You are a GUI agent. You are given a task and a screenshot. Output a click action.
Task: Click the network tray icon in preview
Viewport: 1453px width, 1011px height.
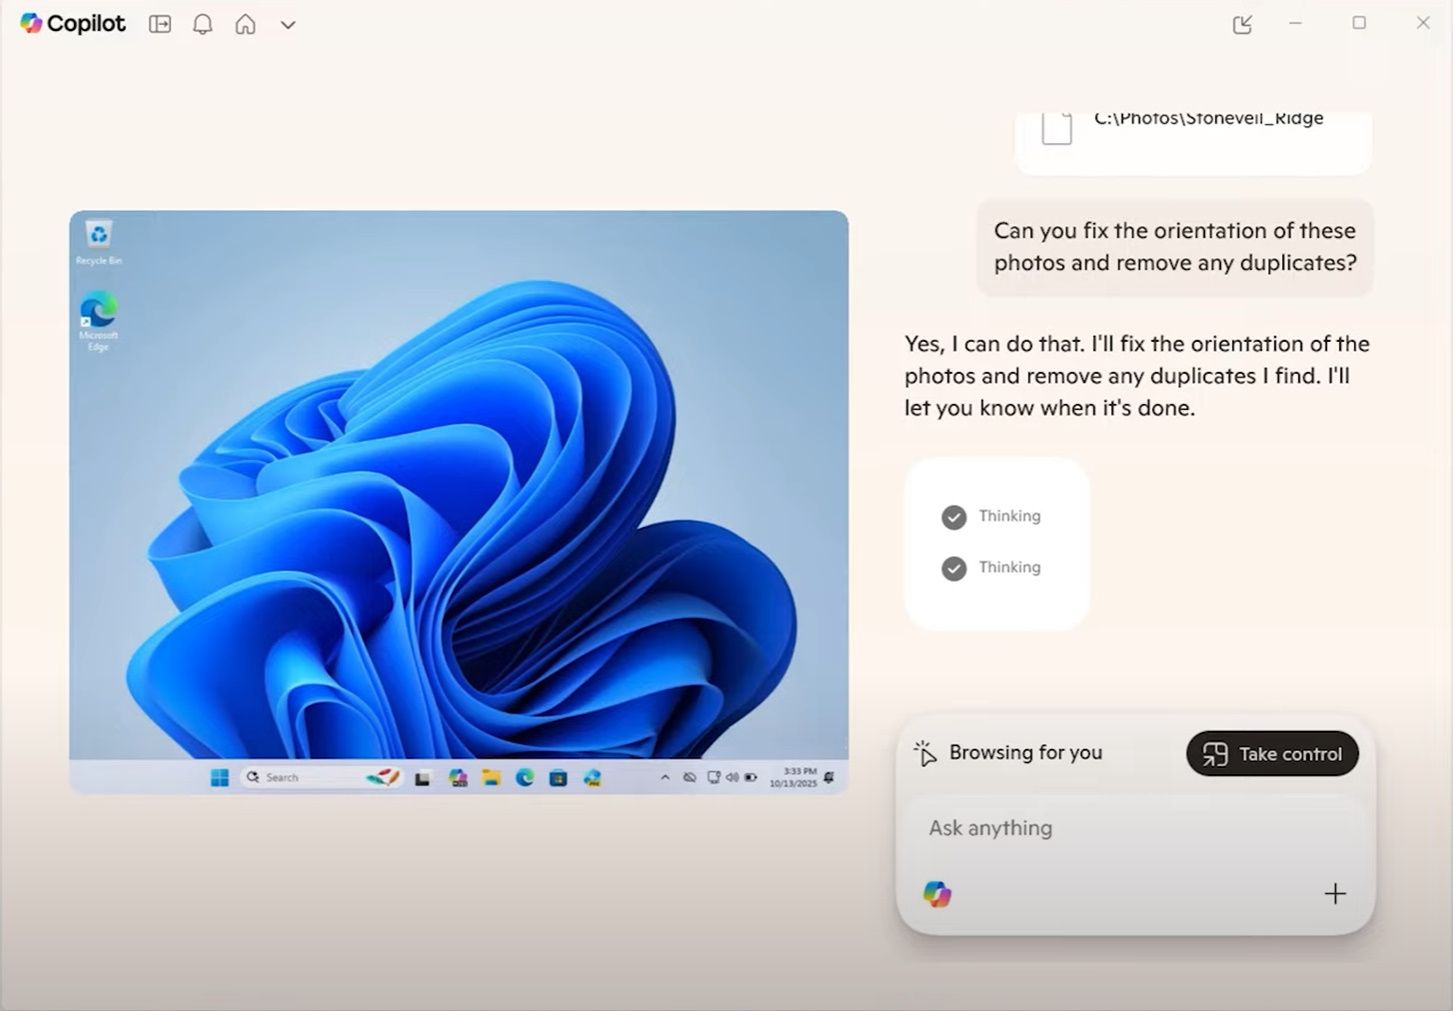pos(714,777)
